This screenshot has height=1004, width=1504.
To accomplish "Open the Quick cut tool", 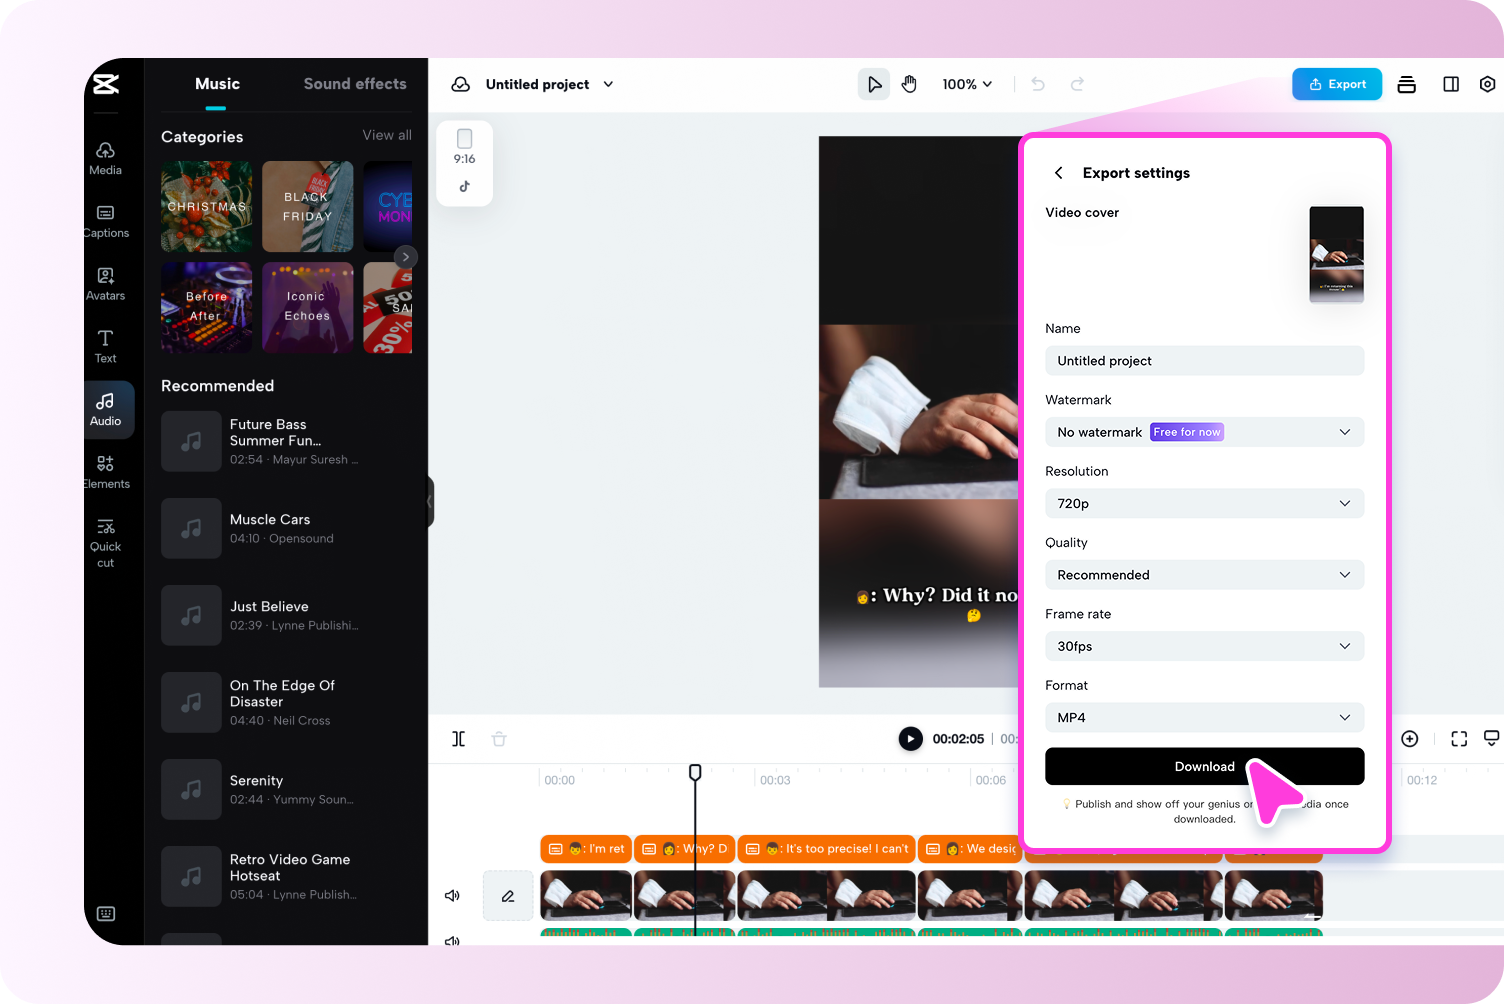I will pos(105,541).
